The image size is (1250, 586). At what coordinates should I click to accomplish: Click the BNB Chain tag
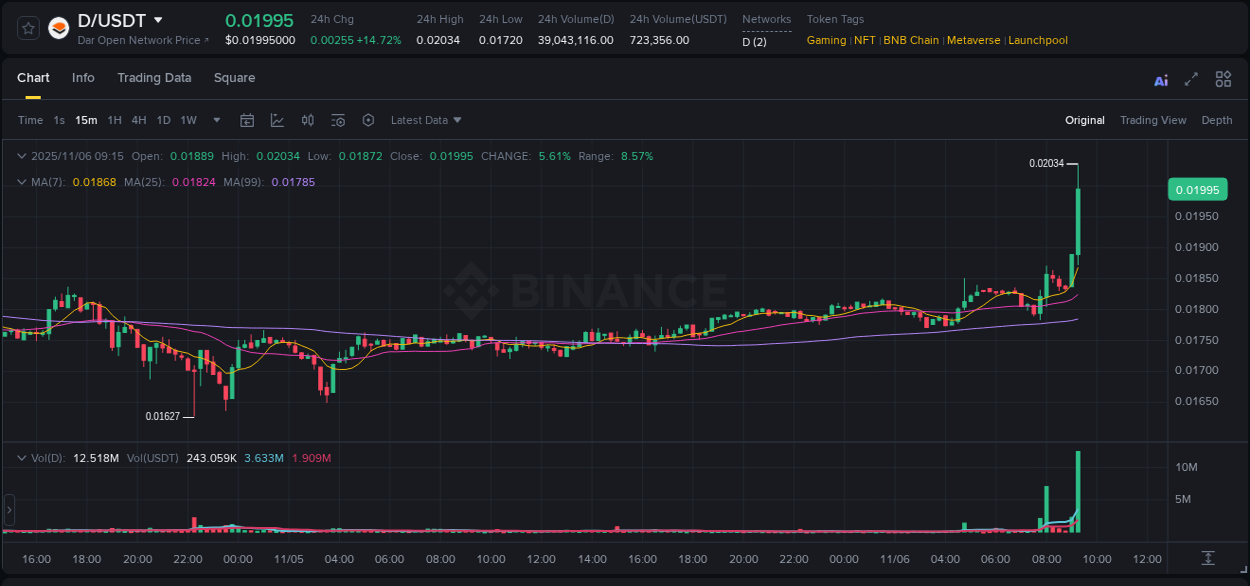point(911,40)
